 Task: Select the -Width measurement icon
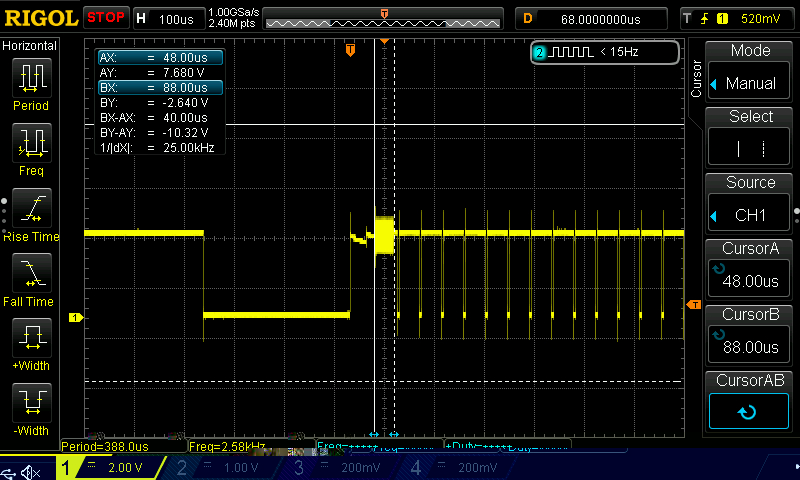click(x=32, y=402)
